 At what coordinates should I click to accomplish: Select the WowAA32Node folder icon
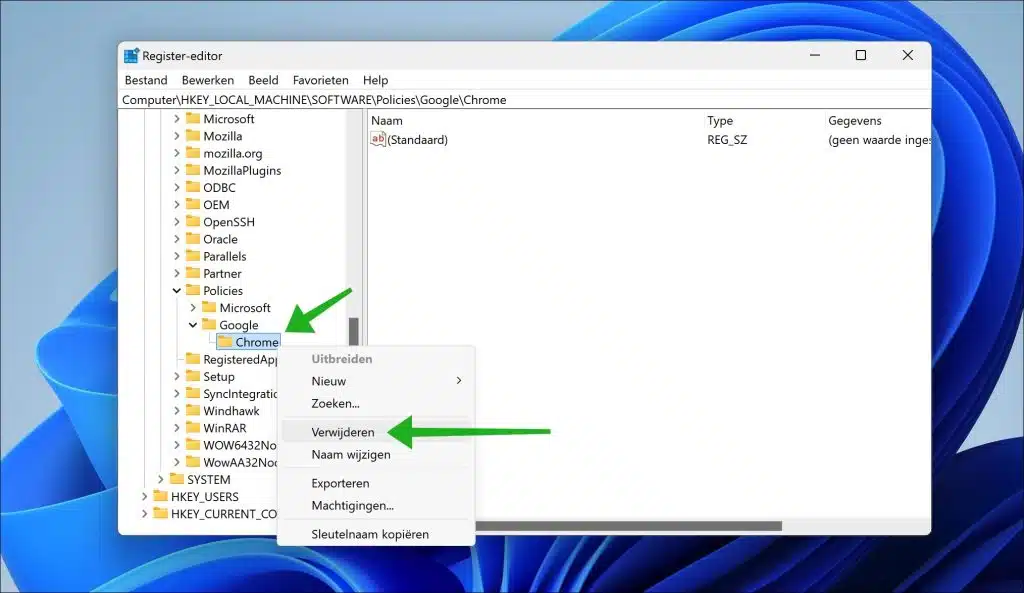coord(193,462)
